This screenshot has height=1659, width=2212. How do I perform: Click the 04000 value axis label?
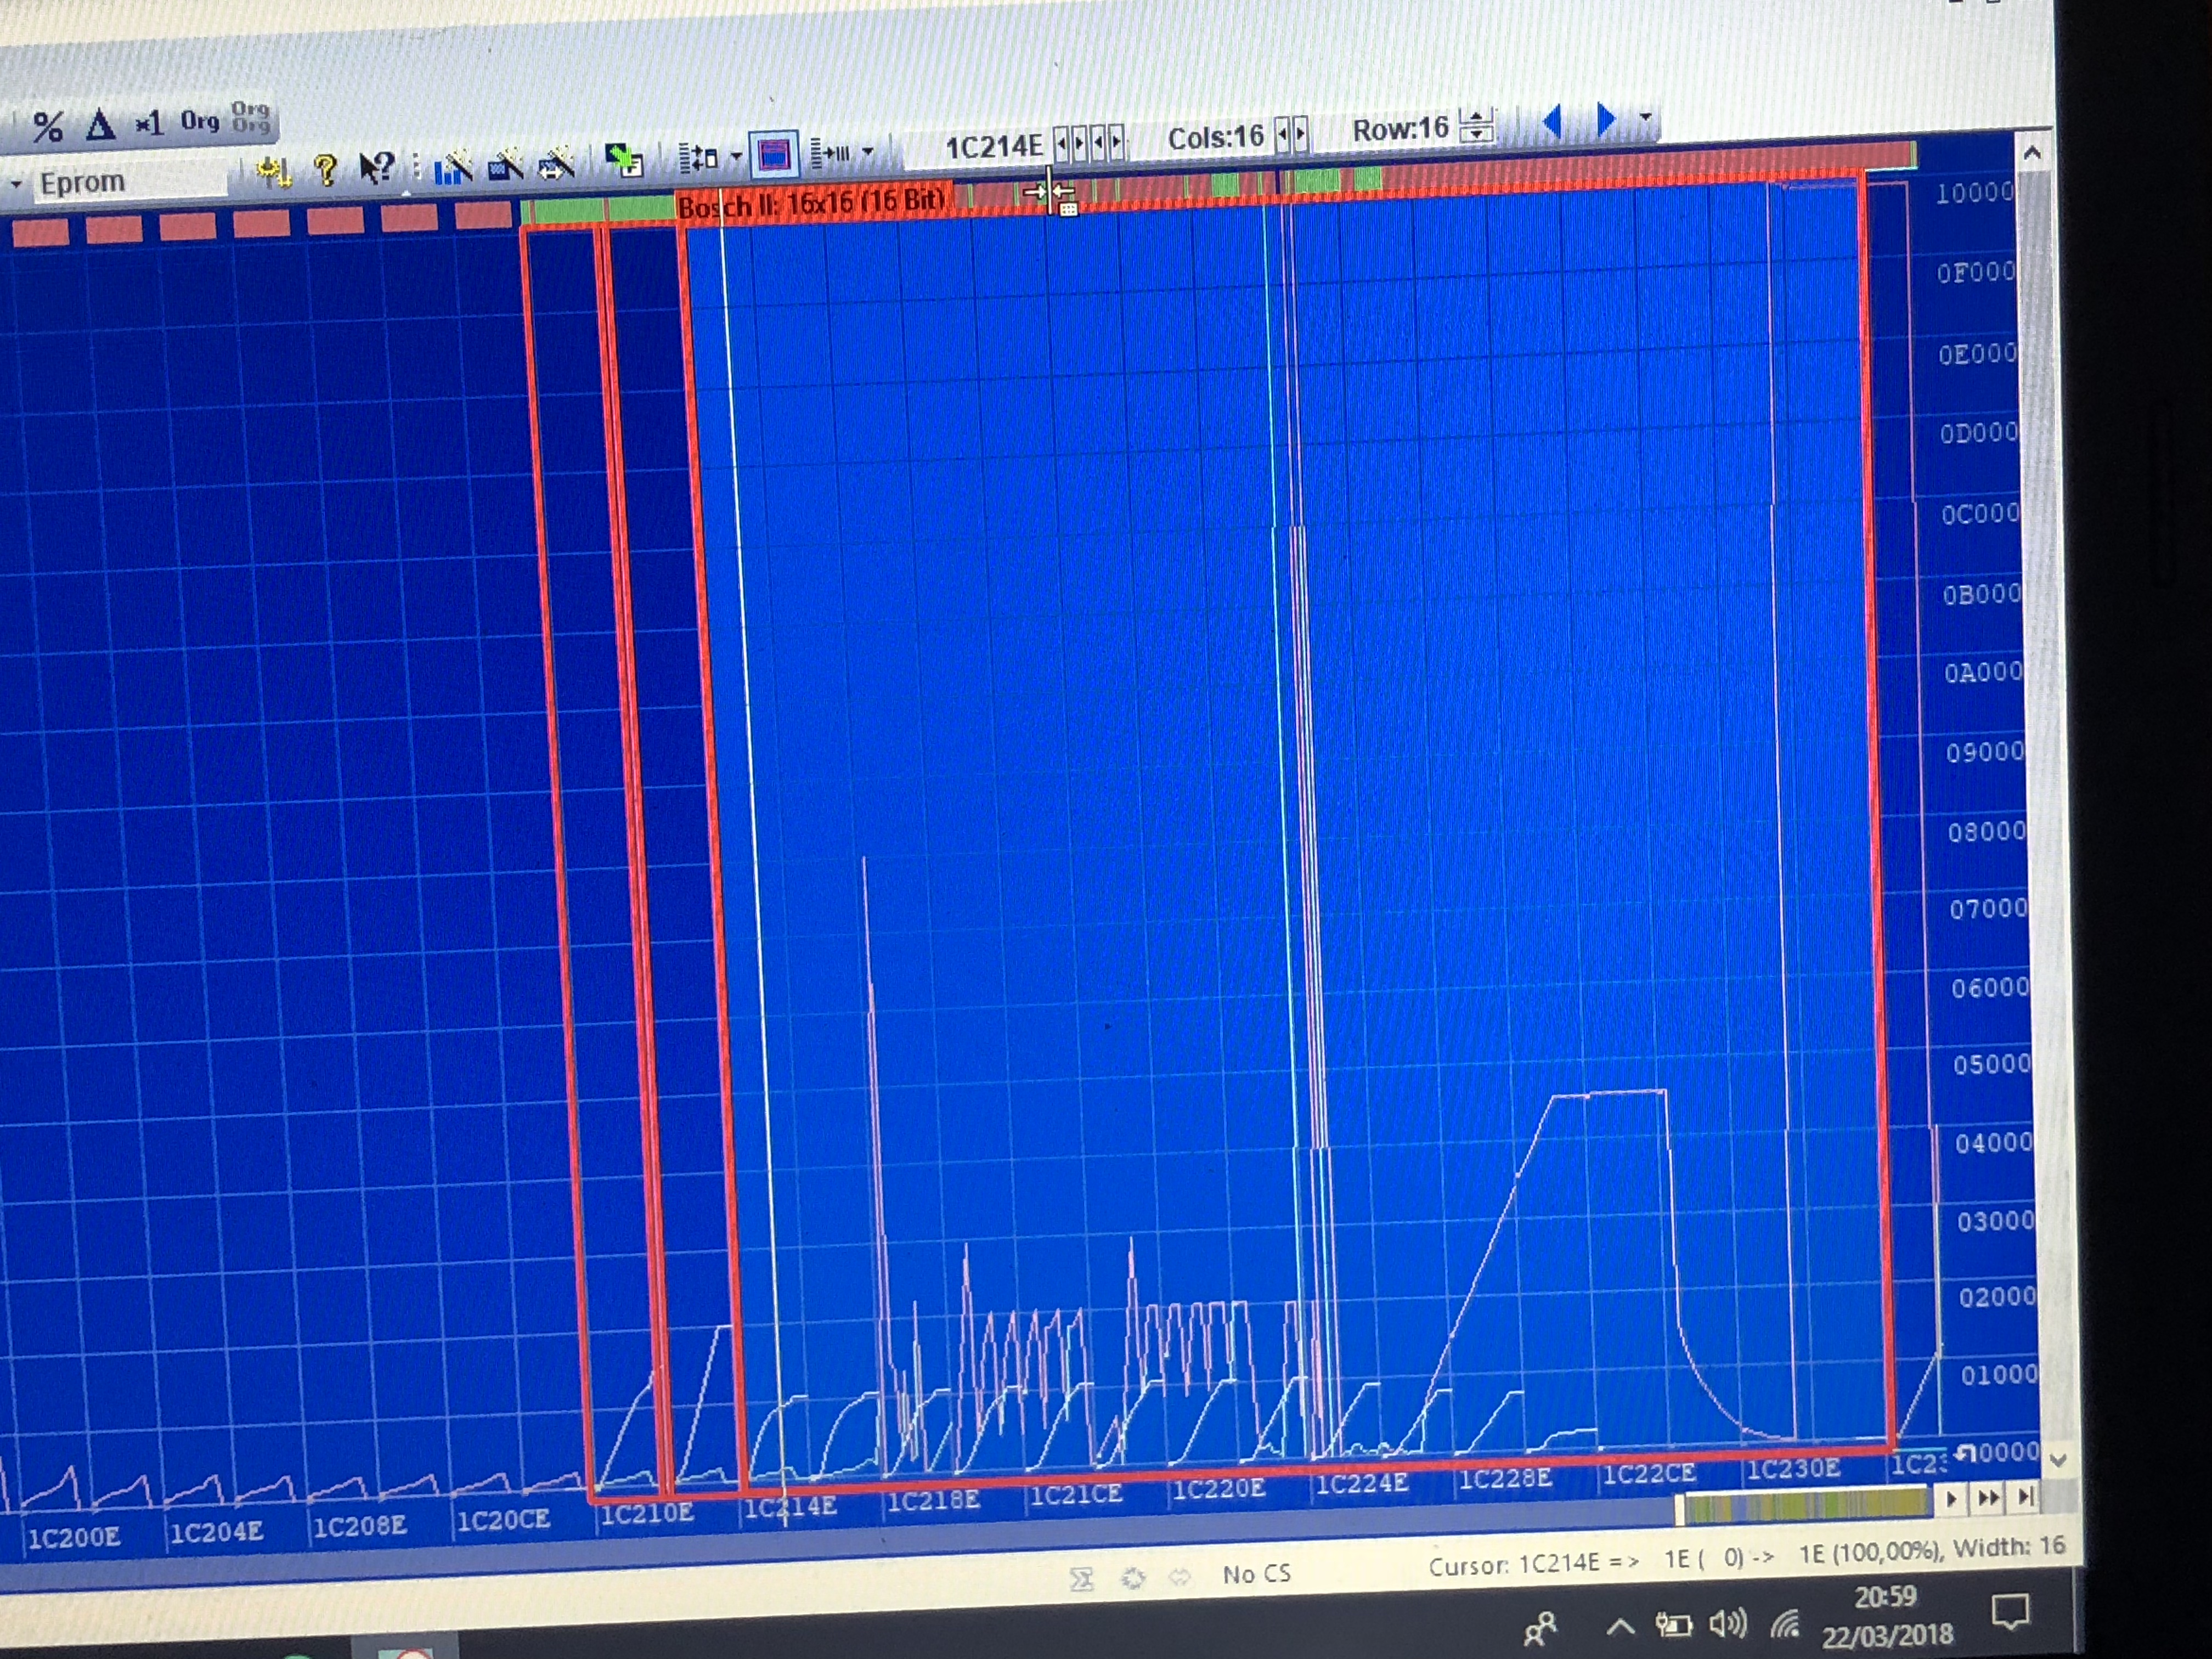click(1993, 1143)
